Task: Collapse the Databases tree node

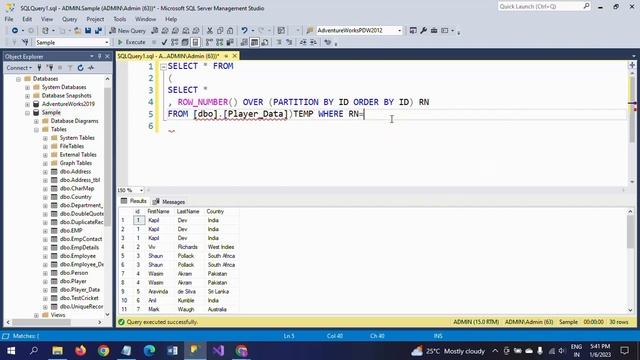Action: (x=18, y=79)
